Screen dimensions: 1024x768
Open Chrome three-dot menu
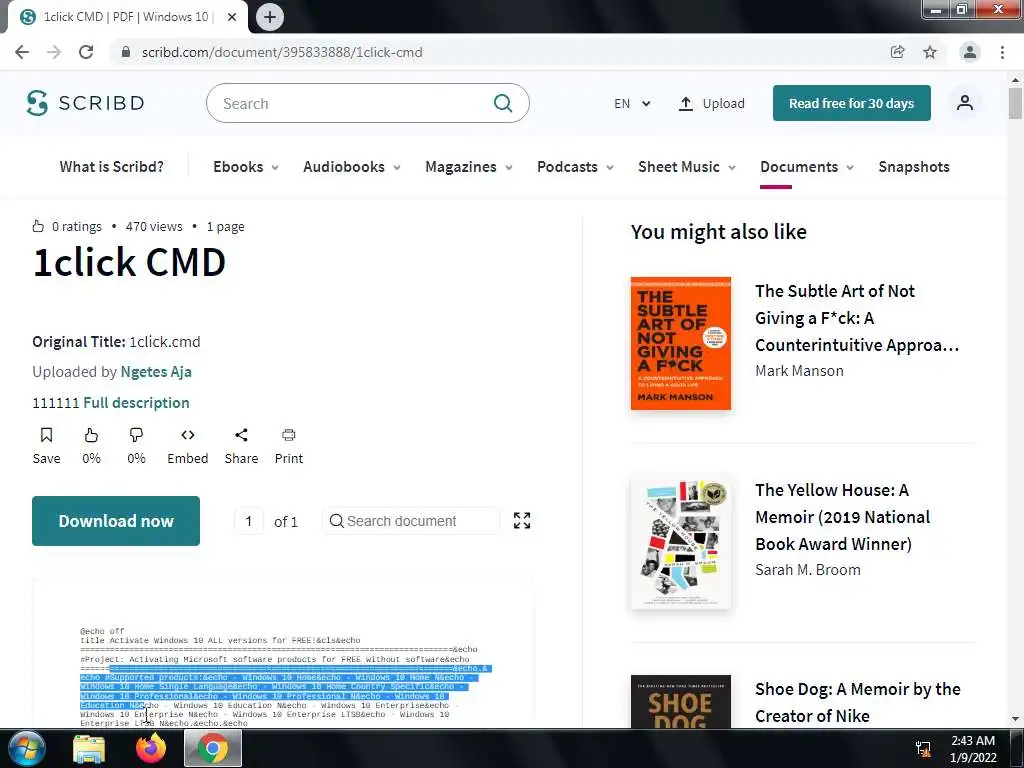coord(1002,52)
